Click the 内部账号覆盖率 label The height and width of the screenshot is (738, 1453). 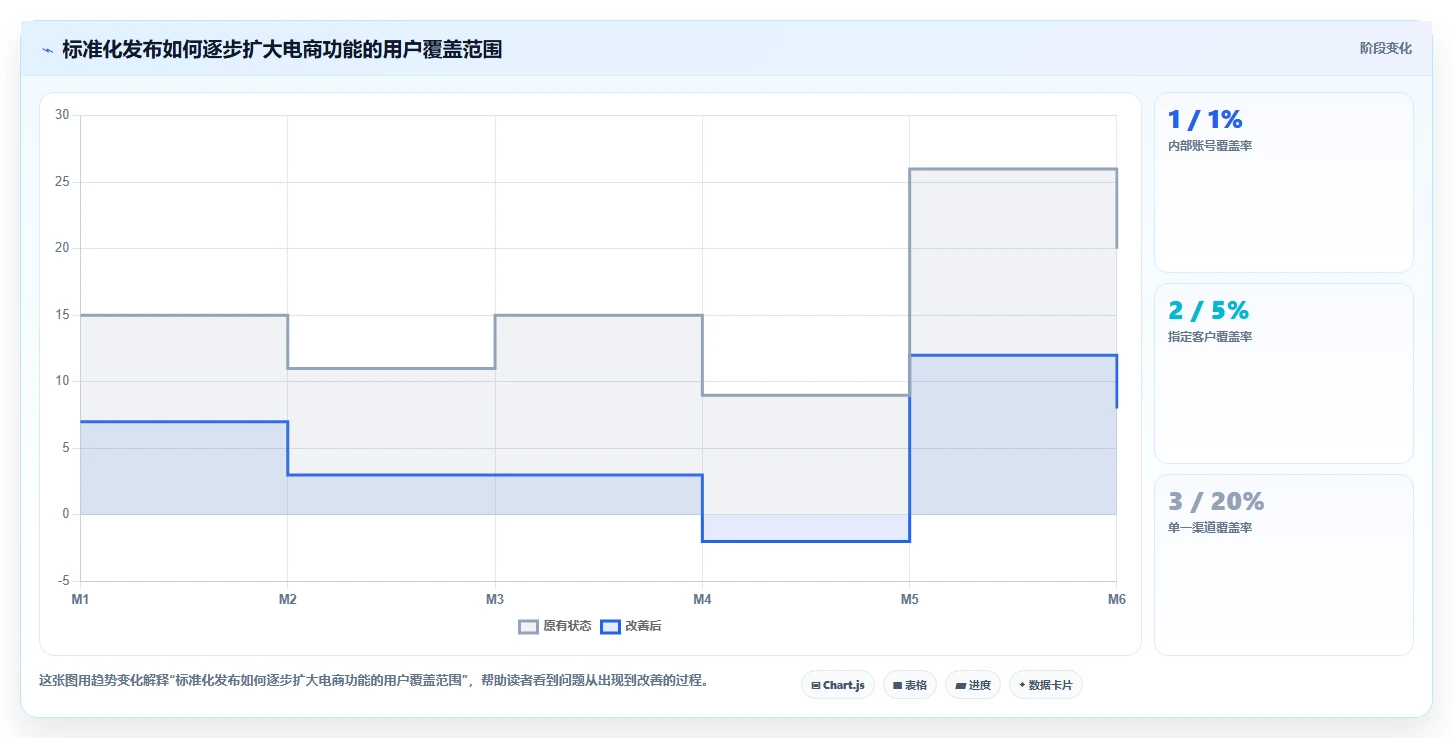coord(1210,146)
